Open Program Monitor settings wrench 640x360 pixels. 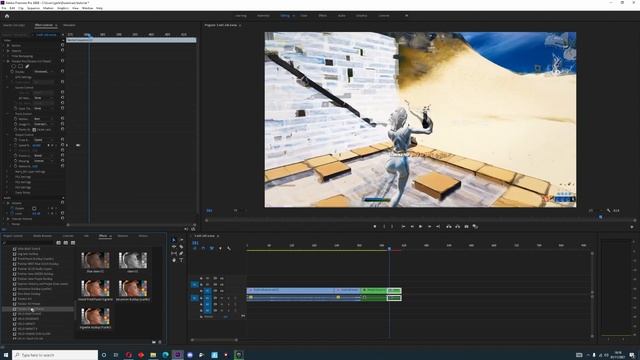pyautogui.click(x=609, y=211)
